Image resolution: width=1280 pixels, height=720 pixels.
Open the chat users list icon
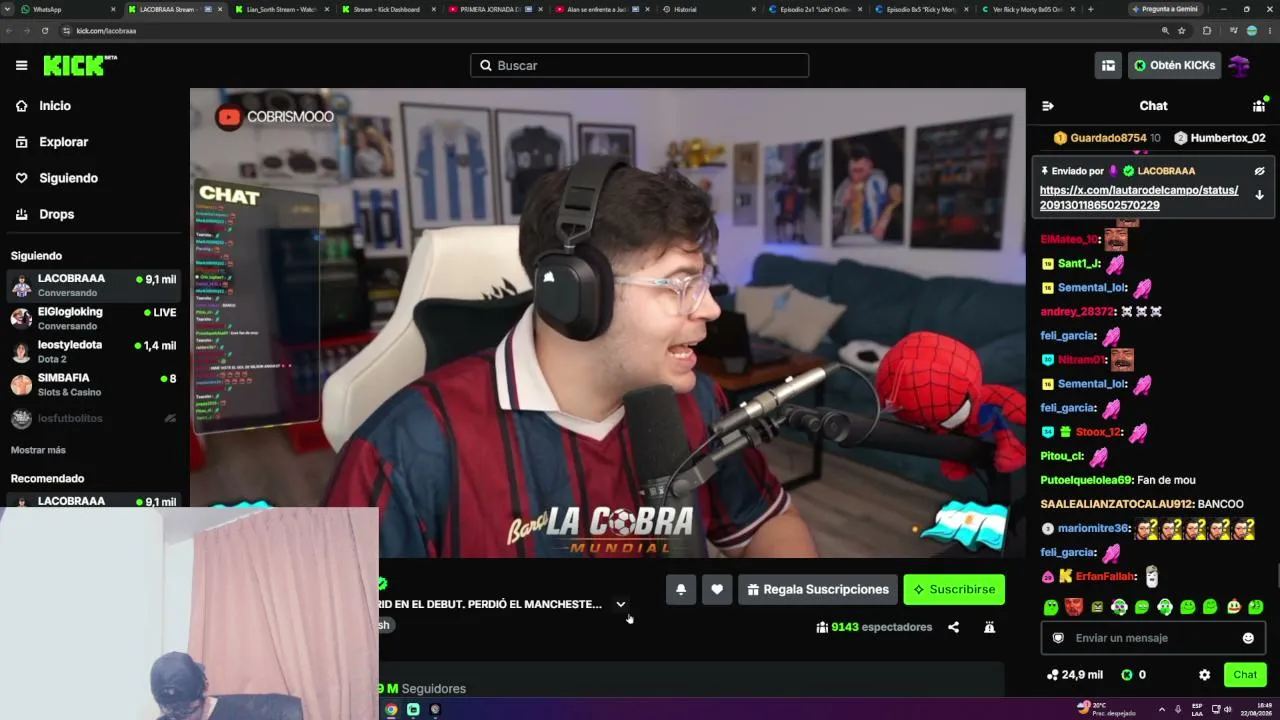1258,106
